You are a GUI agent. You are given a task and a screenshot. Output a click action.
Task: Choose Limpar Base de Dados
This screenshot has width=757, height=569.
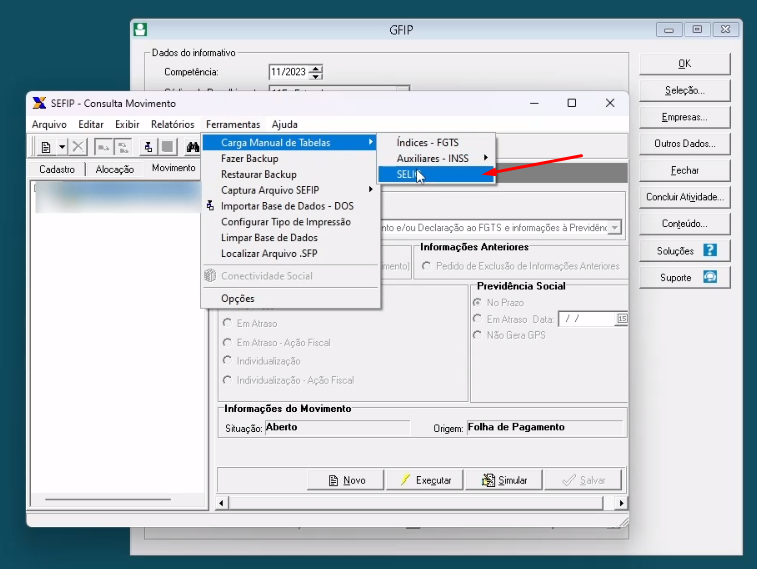(x=290, y=238)
